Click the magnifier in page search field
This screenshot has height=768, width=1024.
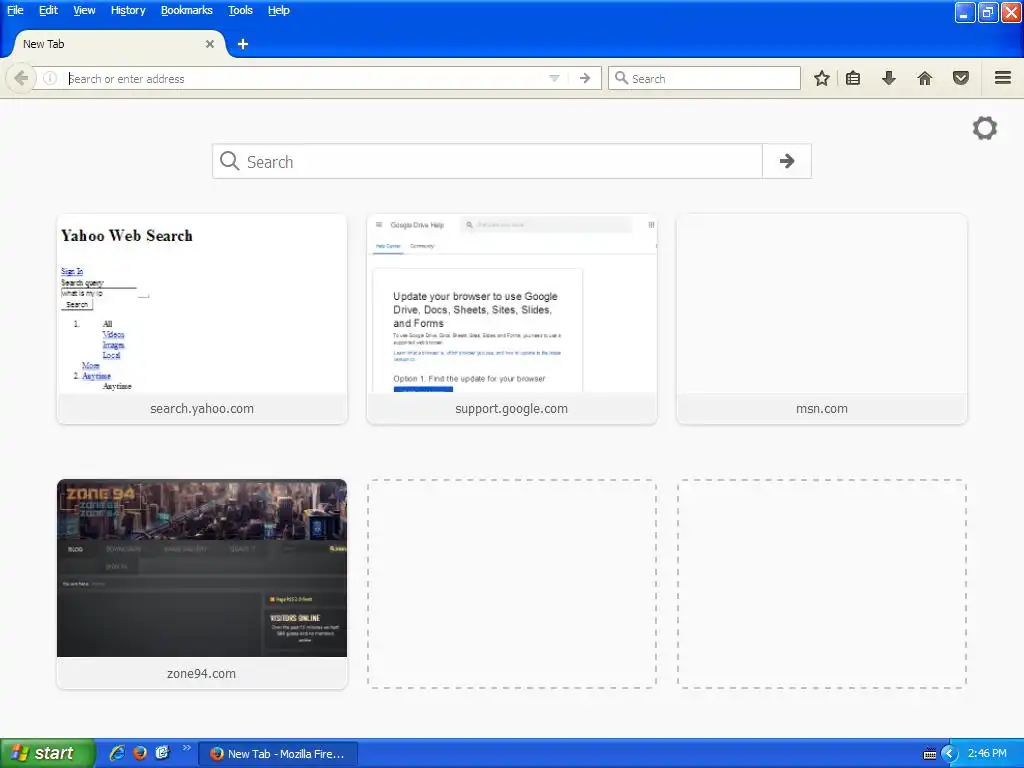click(x=229, y=161)
